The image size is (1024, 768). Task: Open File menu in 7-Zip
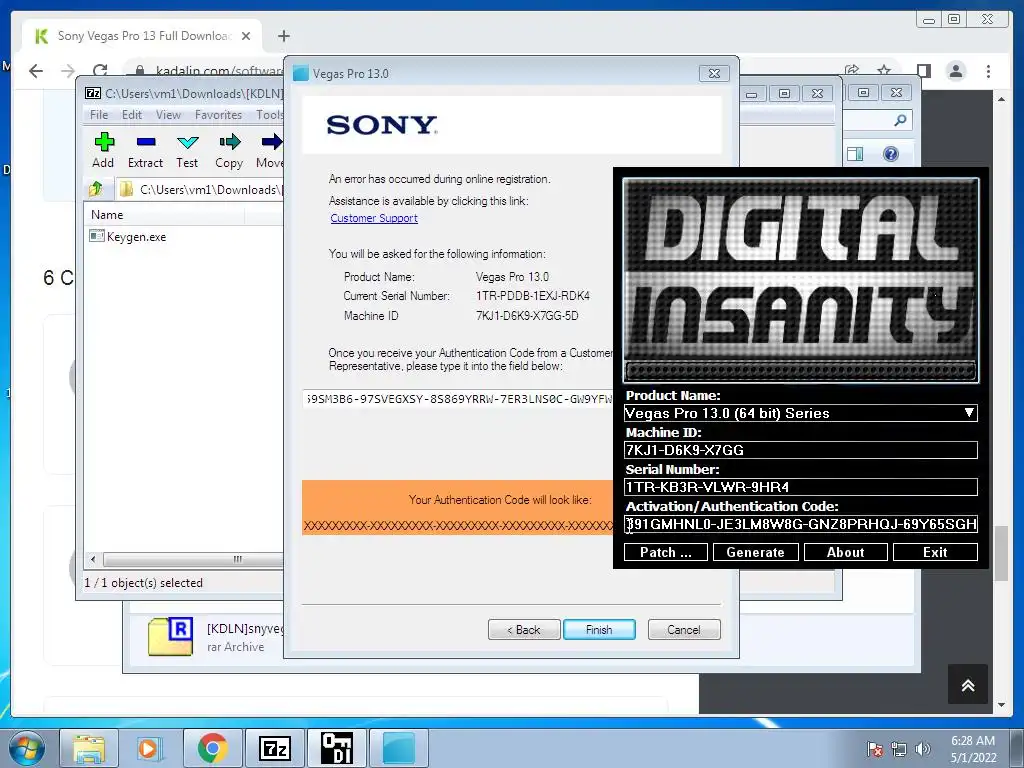(99, 115)
